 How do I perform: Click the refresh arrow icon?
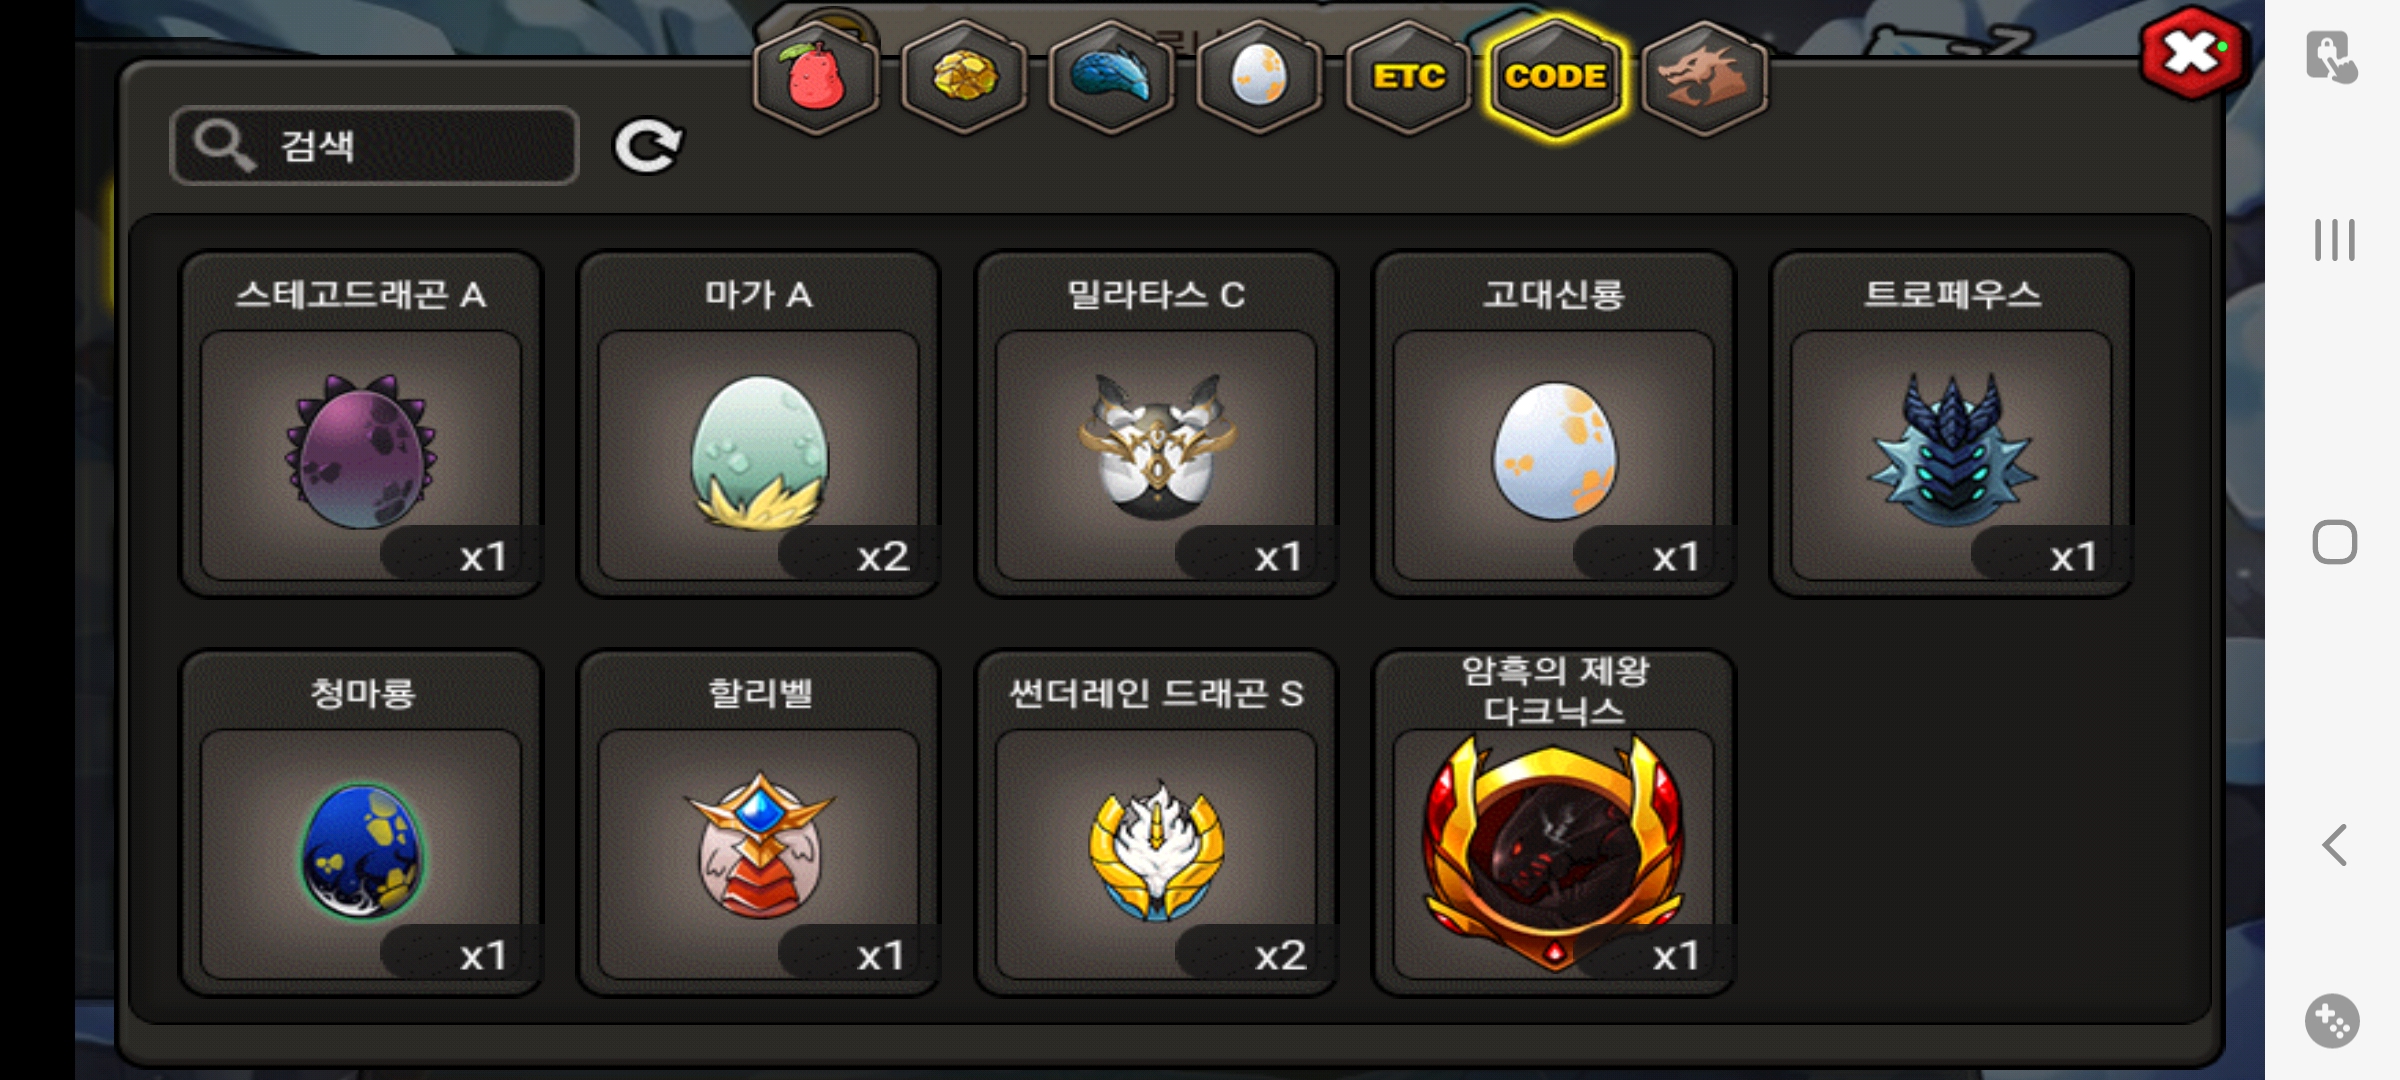click(648, 147)
